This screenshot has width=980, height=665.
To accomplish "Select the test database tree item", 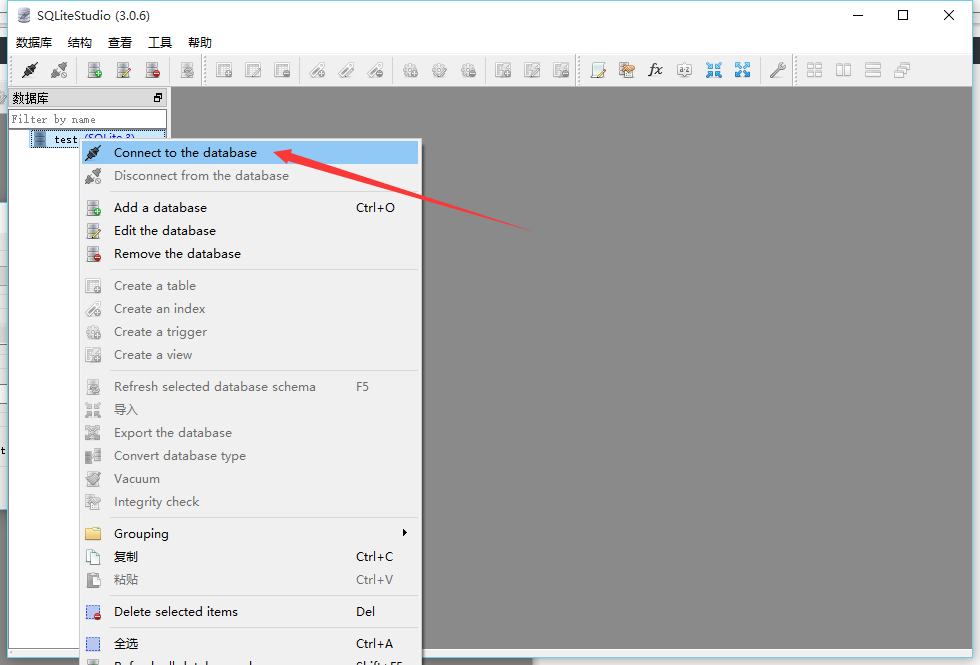I will (66, 139).
